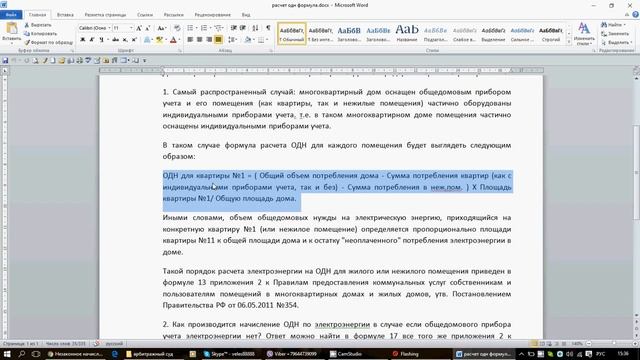640x360 pixels.
Task: Select the Название style thumbnail
Action: (407, 34)
